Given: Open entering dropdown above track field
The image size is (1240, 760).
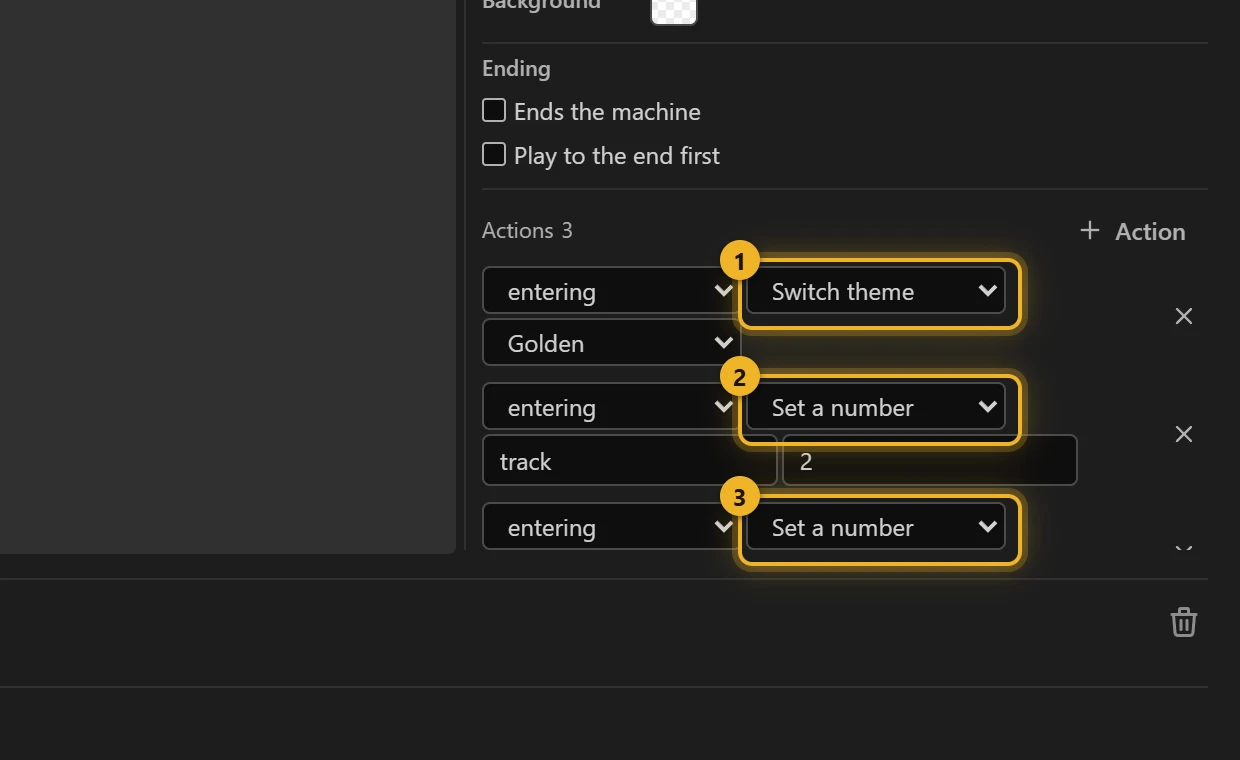Looking at the screenshot, I should pos(611,407).
